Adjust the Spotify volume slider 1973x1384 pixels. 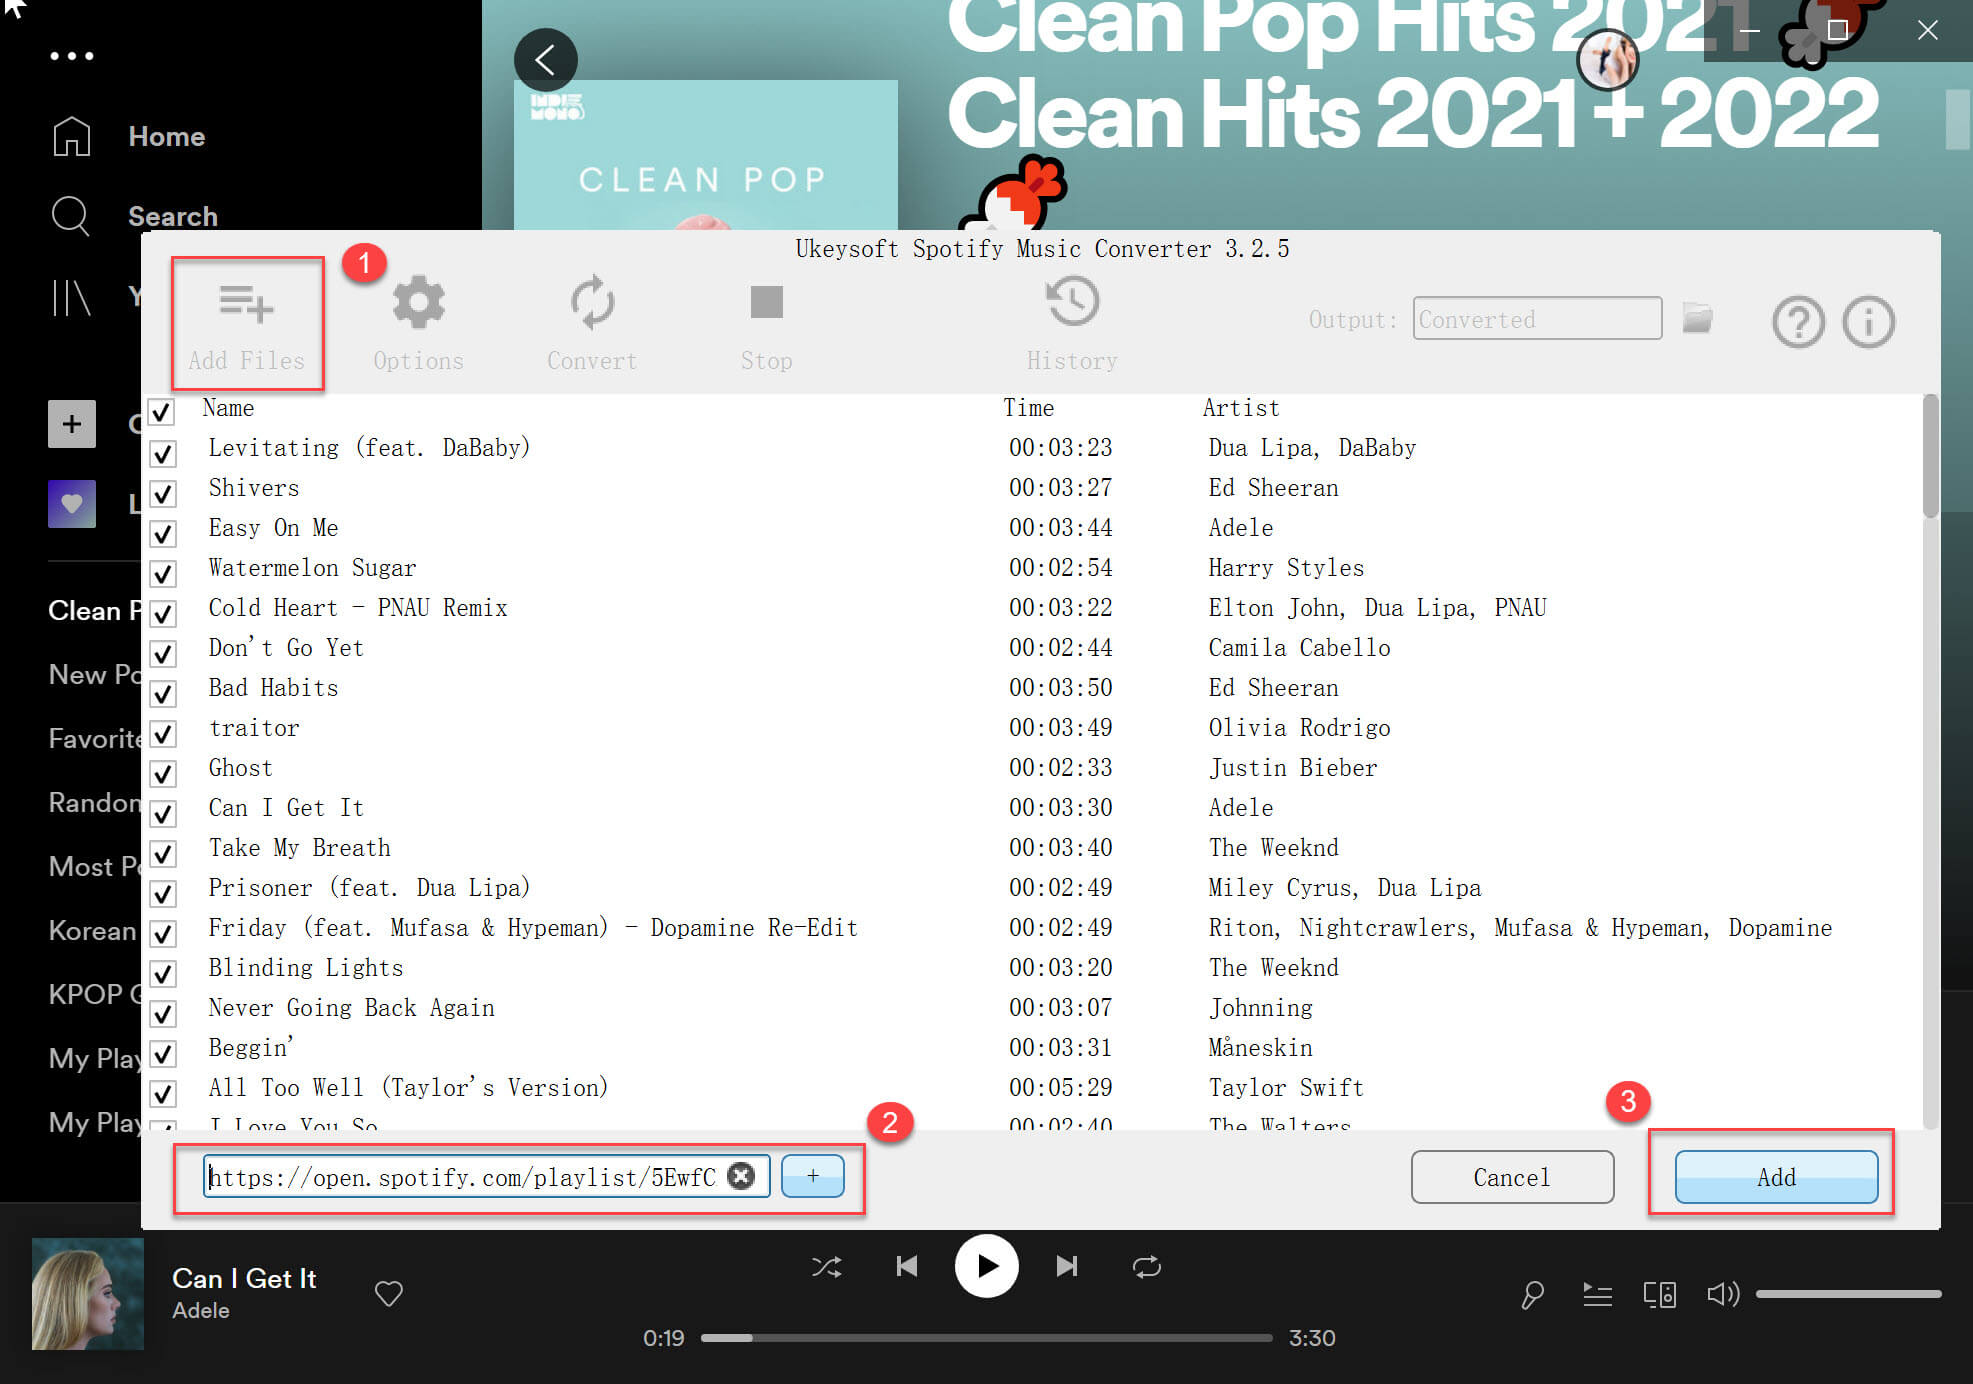[1847, 1294]
